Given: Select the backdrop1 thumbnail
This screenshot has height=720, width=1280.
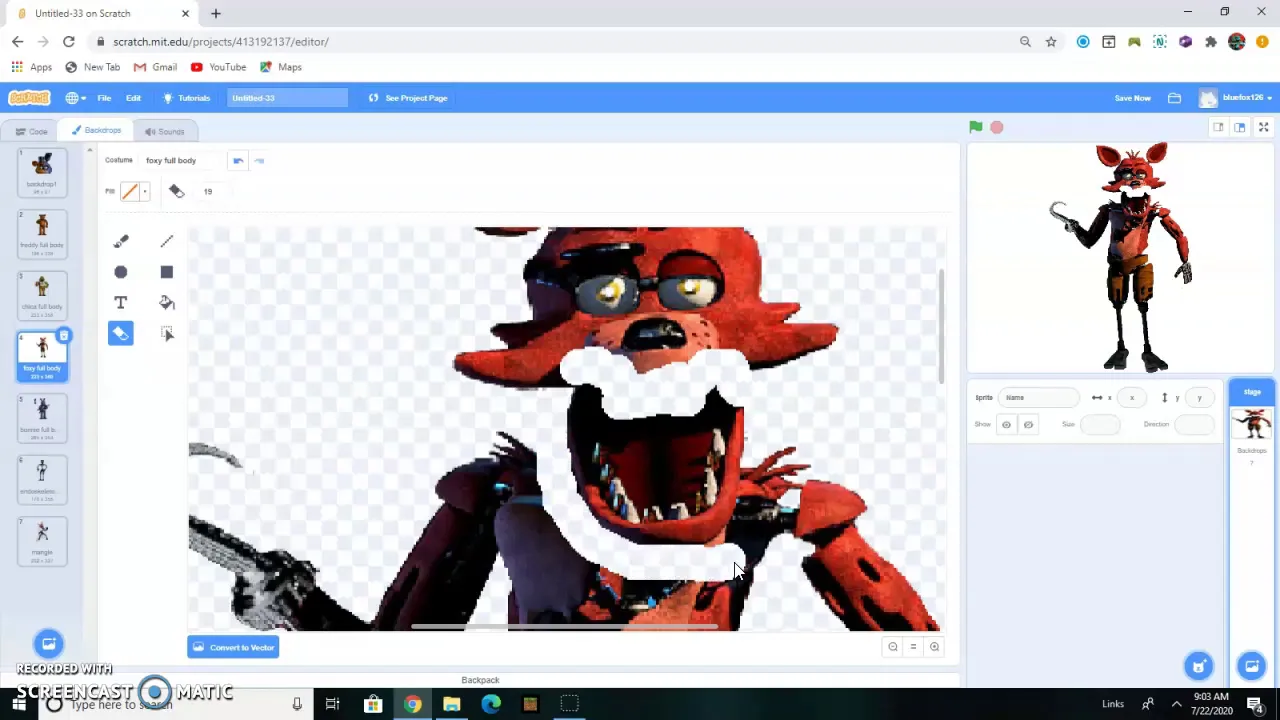Looking at the screenshot, I should tap(42, 172).
